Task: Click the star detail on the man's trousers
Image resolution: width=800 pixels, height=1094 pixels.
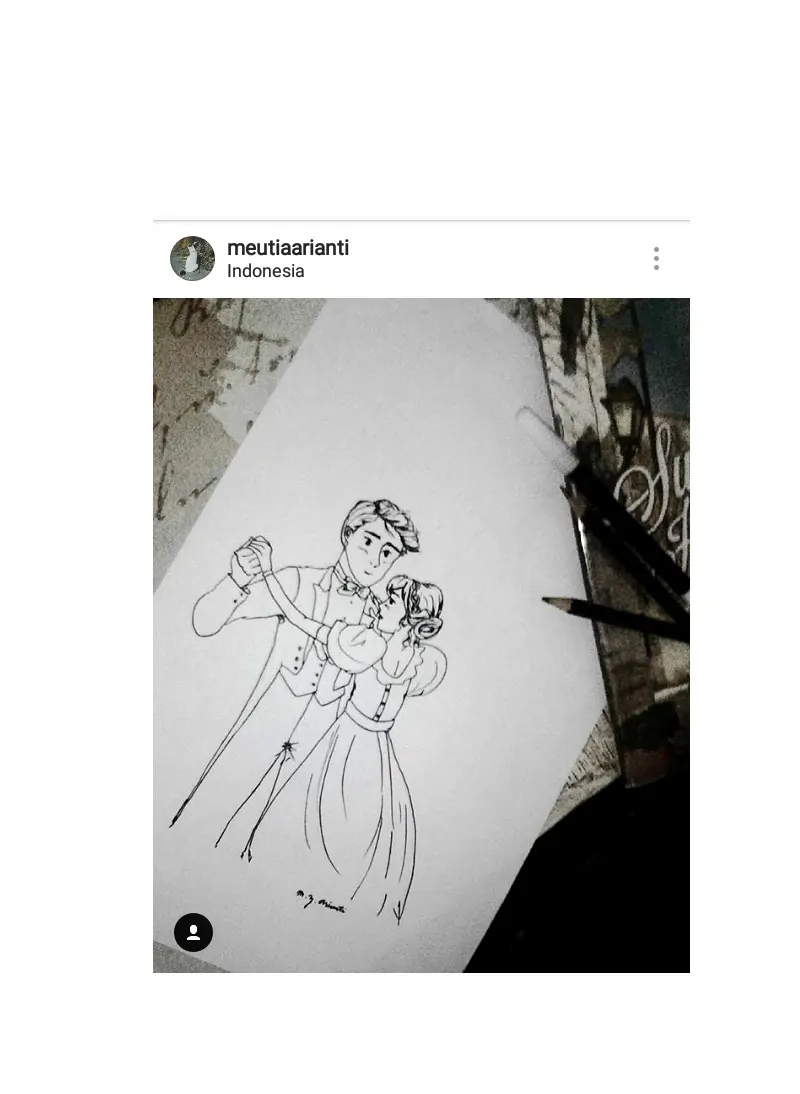Action: point(287,747)
